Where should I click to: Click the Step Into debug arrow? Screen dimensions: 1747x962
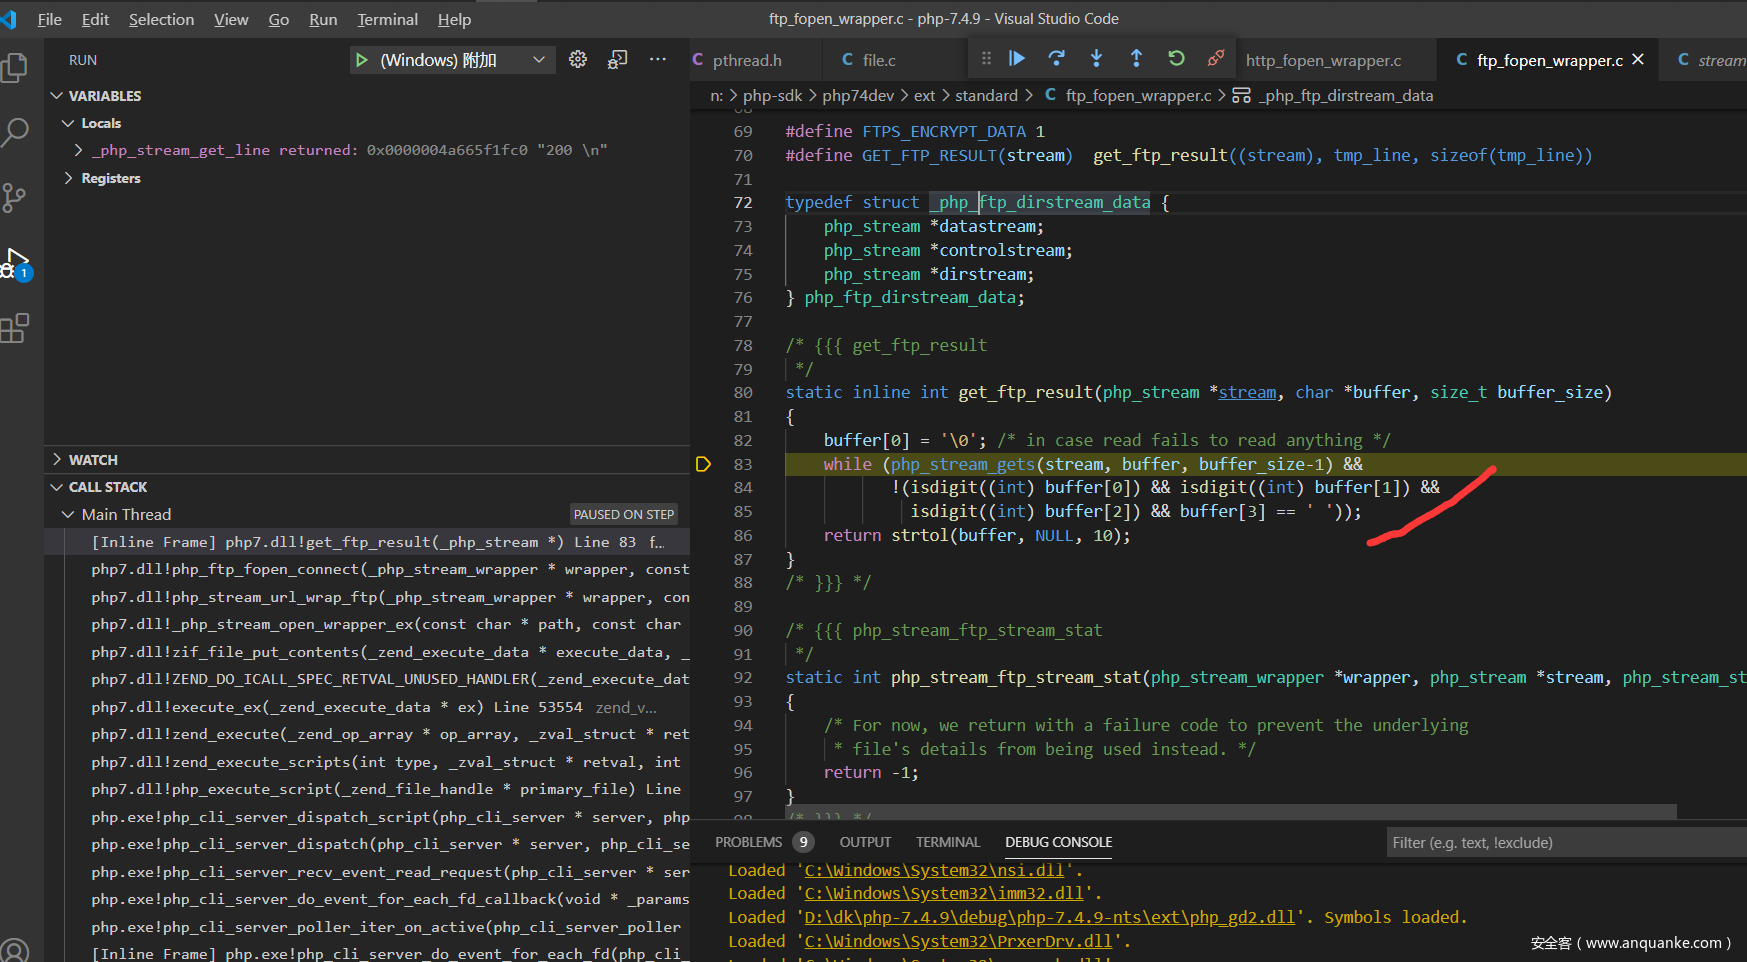click(x=1096, y=59)
